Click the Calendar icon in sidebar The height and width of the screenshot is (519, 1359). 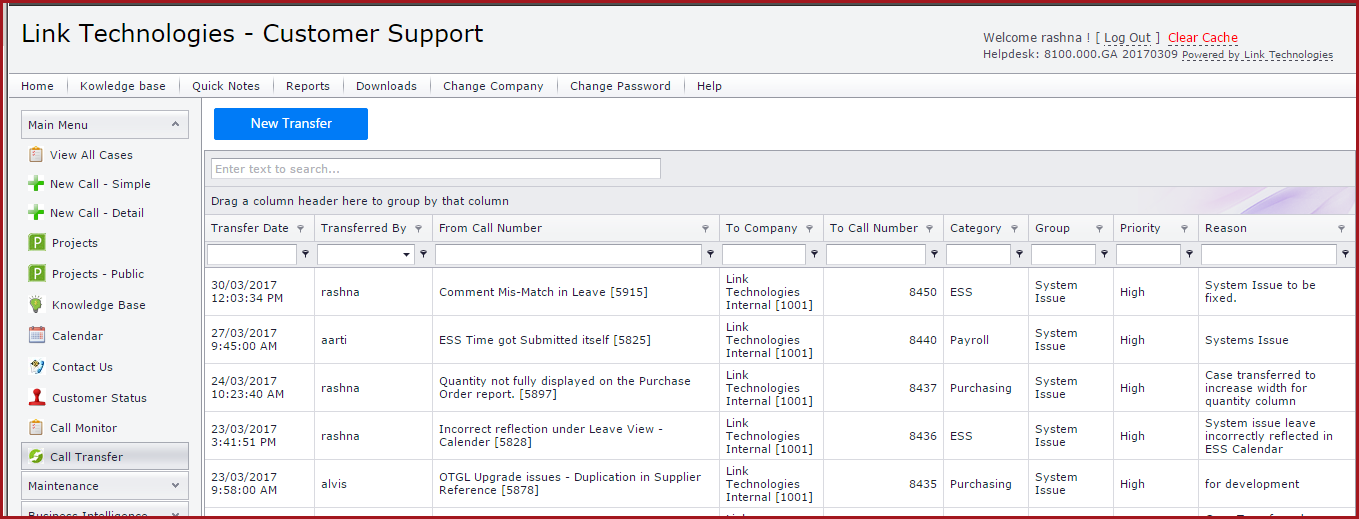click(36, 336)
